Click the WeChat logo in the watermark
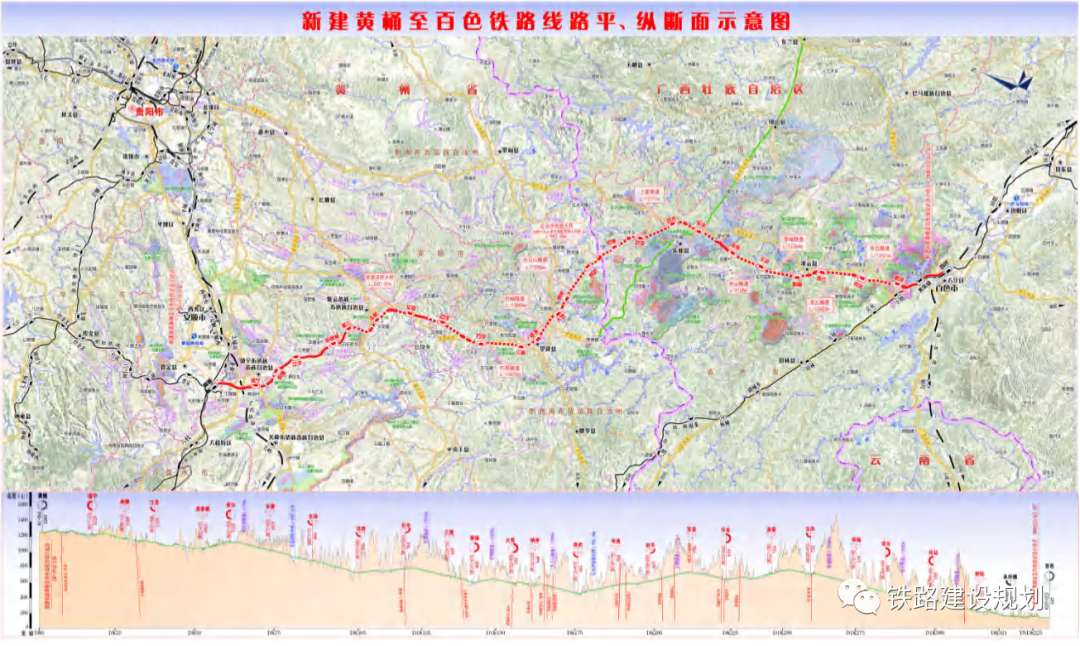This screenshot has width=1080, height=646. [856, 597]
